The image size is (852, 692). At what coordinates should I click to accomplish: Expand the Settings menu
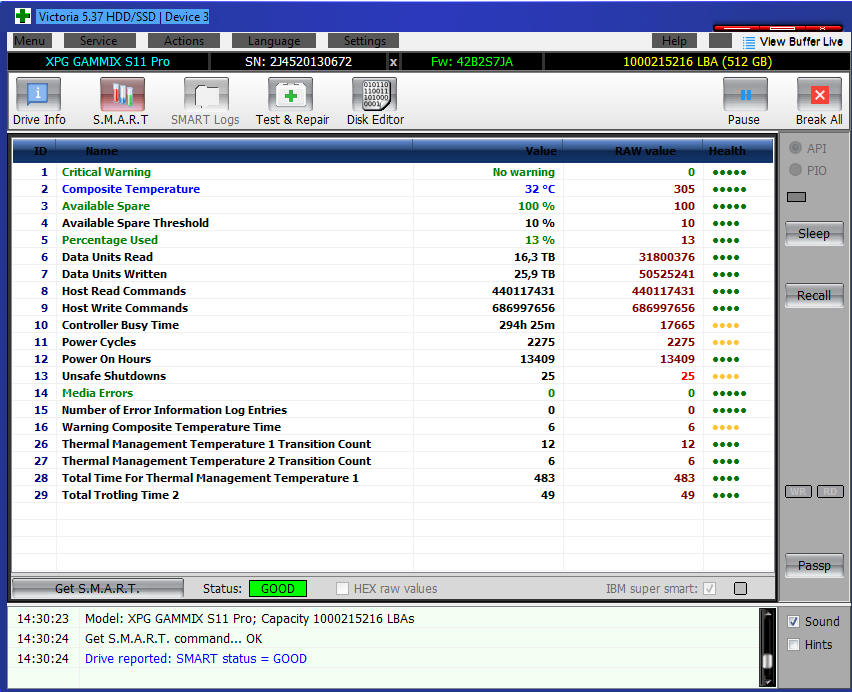[364, 41]
